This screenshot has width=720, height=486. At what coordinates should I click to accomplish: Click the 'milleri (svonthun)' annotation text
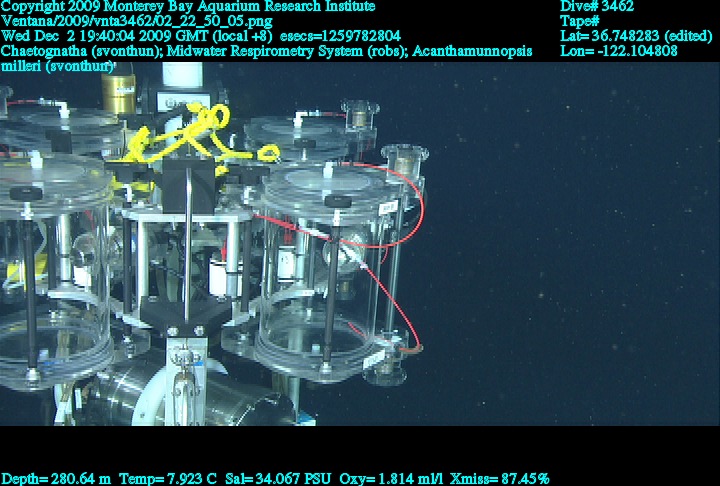click(57, 66)
